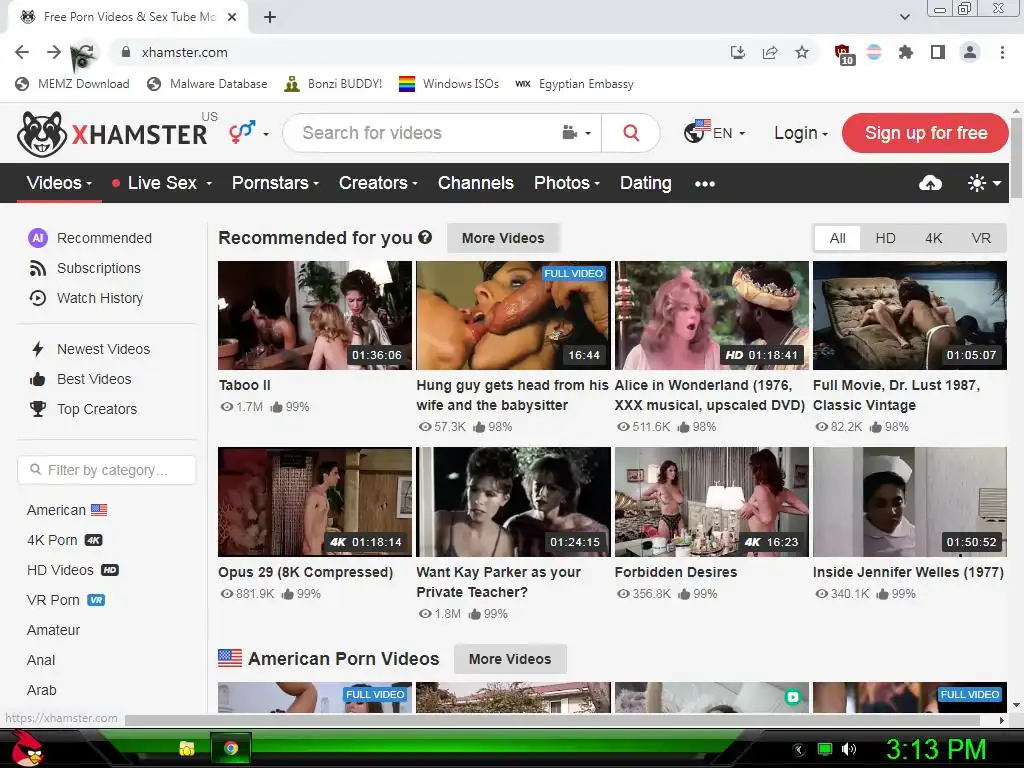Open the three-dots more menu in nav bar
1024x768 pixels.
click(x=705, y=184)
